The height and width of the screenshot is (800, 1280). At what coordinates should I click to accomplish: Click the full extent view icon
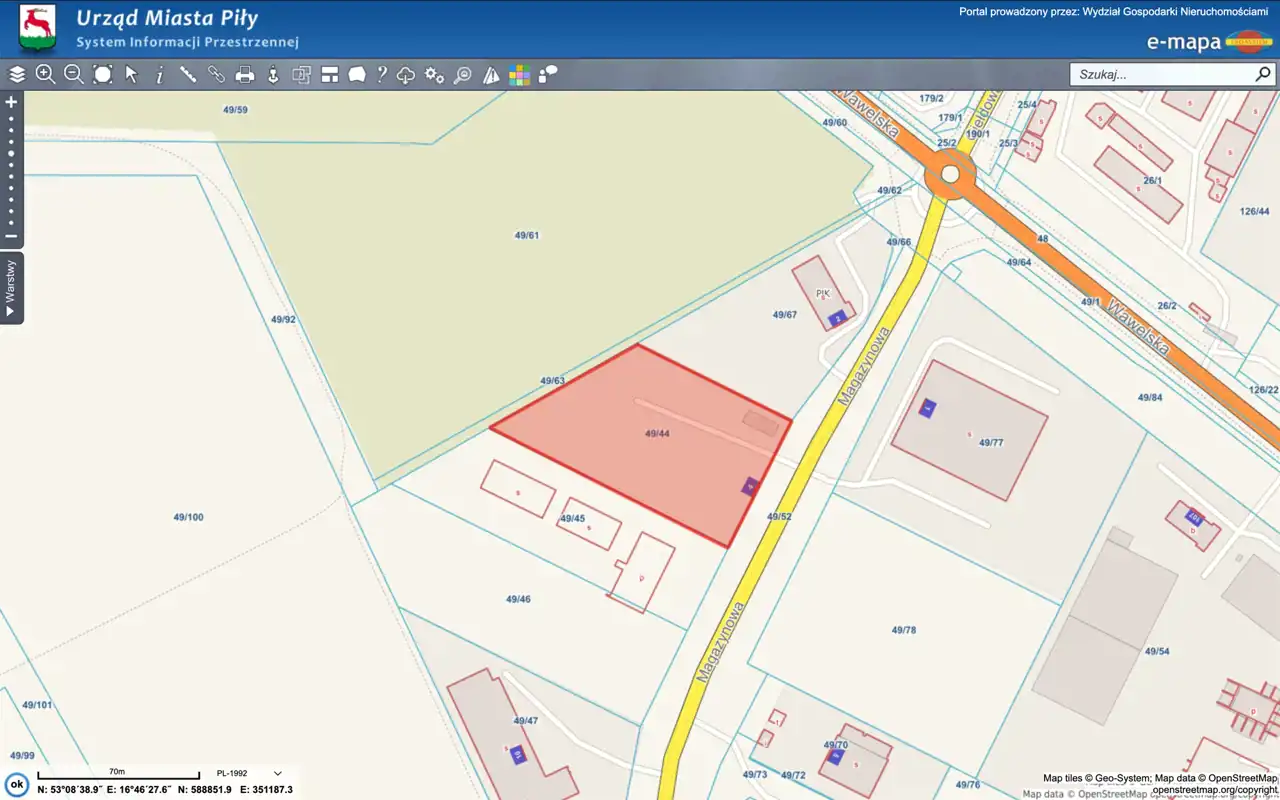(103, 74)
